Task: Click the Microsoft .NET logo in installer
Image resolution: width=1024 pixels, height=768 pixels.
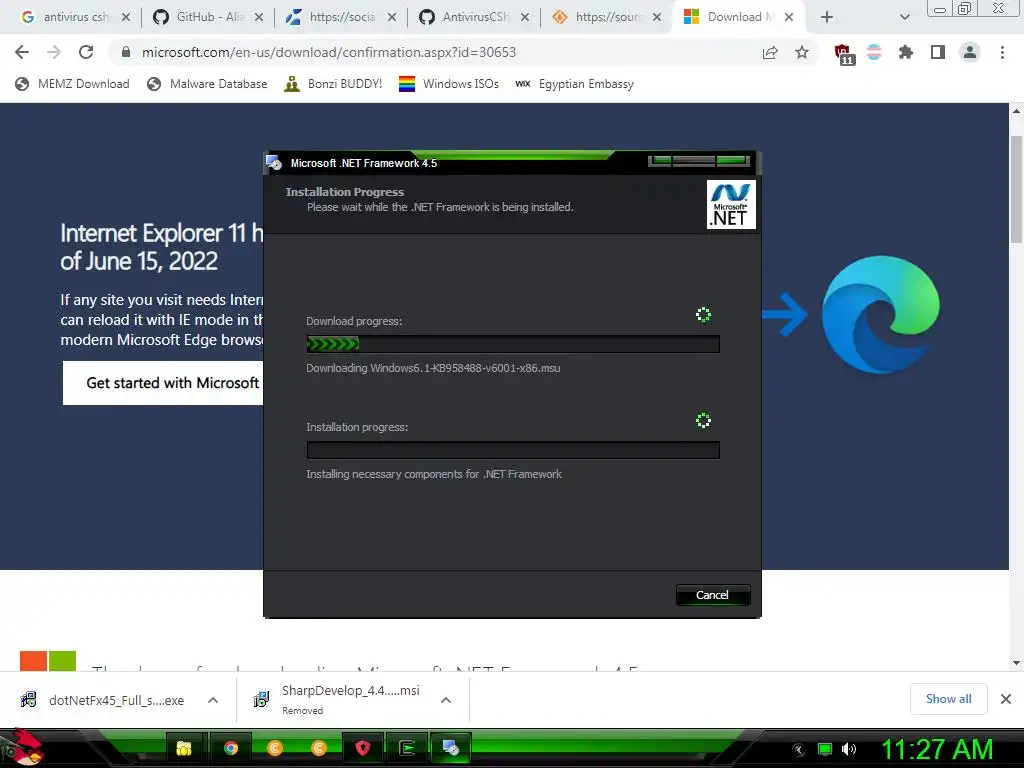Action: 731,205
